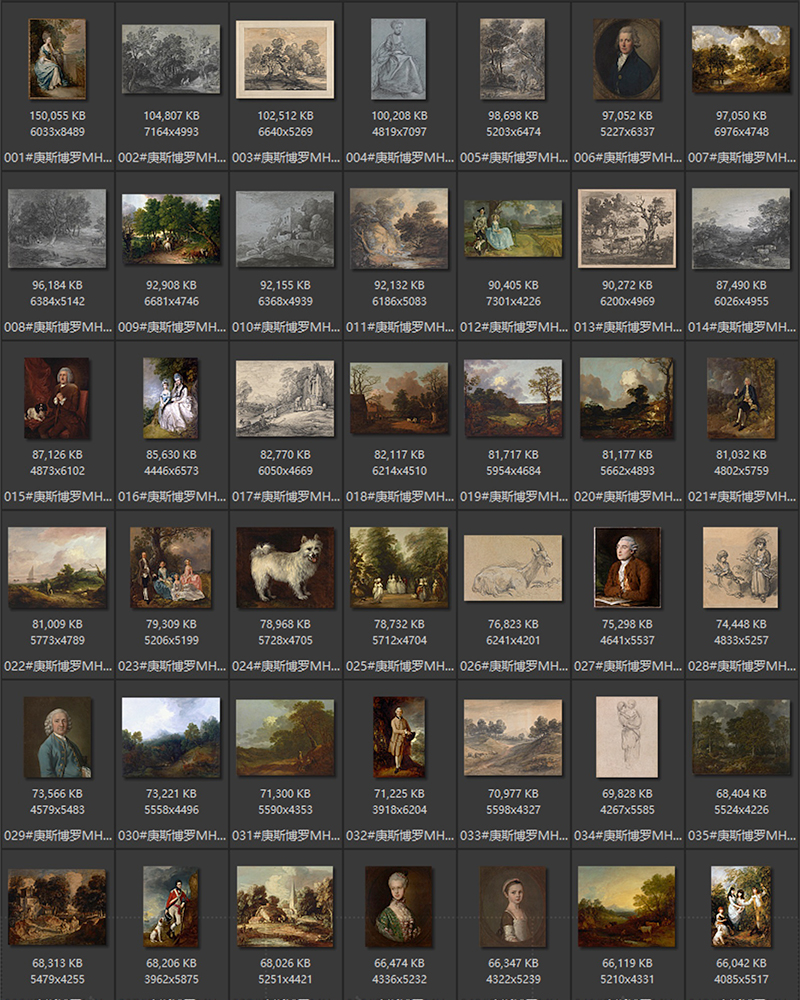This screenshot has height=1000, width=800.
Task: Select the 016 double portrait of two ladies
Action: tap(171, 398)
